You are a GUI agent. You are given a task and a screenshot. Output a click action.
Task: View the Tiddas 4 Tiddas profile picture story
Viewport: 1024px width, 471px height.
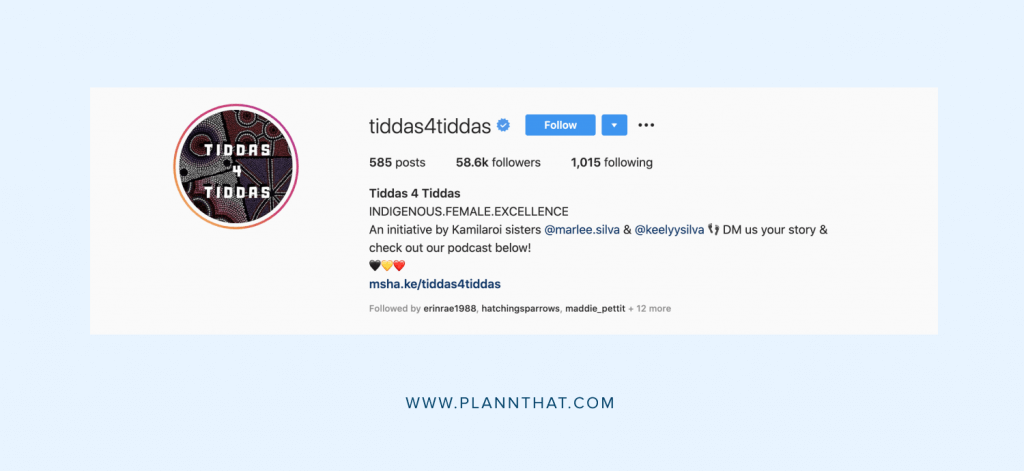coord(236,166)
